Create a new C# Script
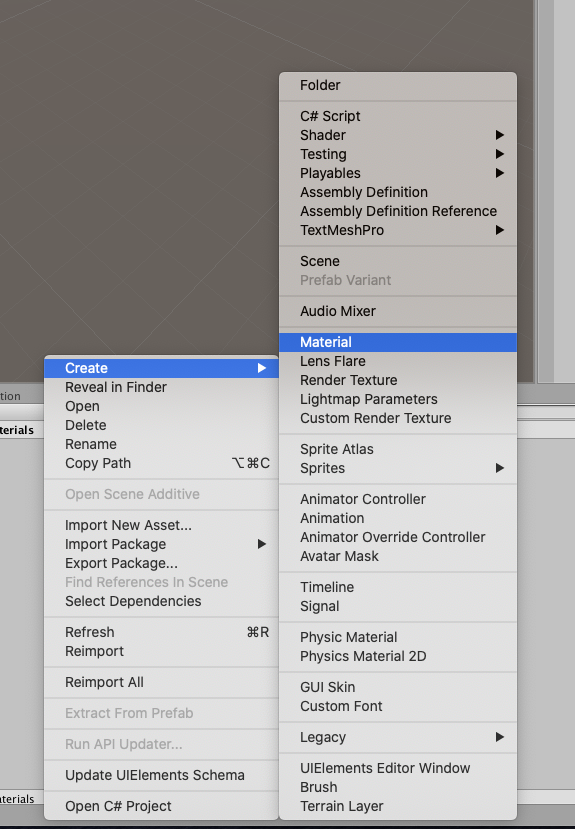 (x=398, y=116)
